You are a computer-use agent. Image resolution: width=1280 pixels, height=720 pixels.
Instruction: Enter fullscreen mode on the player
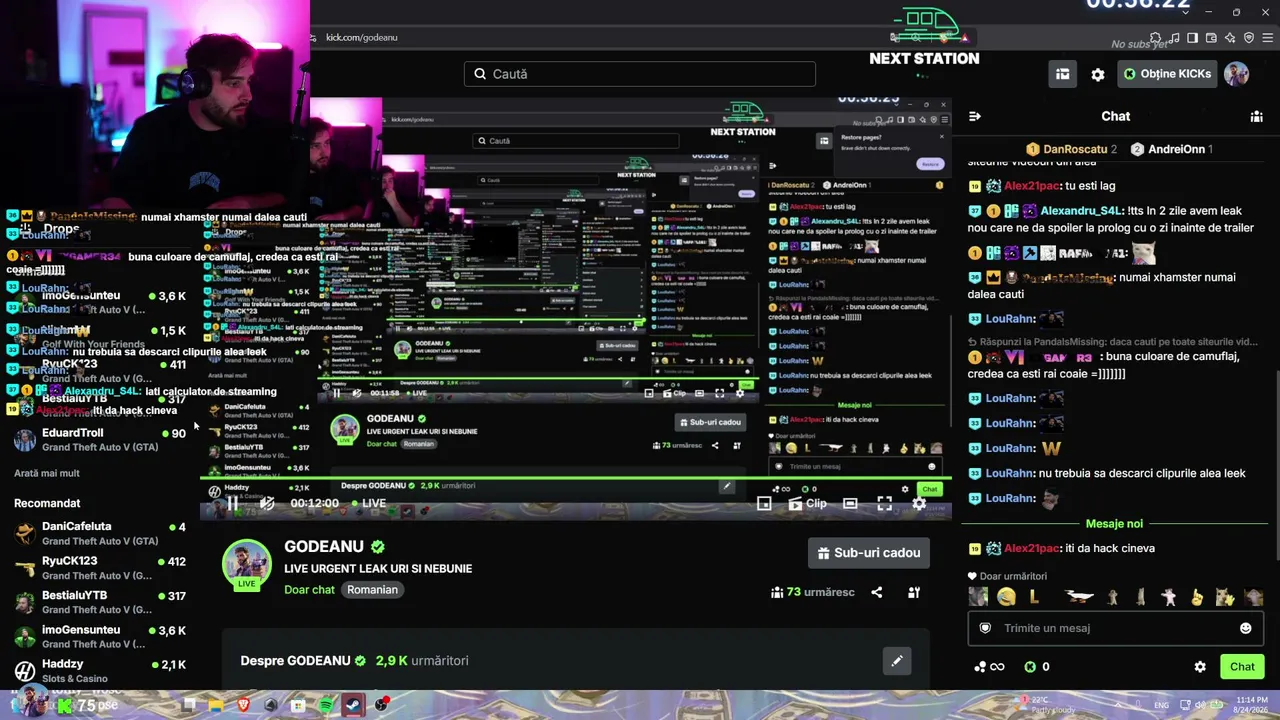(x=885, y=504)
